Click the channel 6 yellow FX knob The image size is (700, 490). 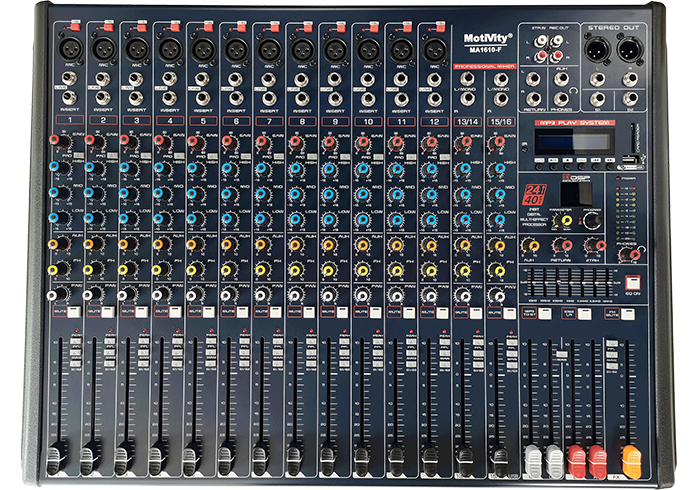coord(228,268)
